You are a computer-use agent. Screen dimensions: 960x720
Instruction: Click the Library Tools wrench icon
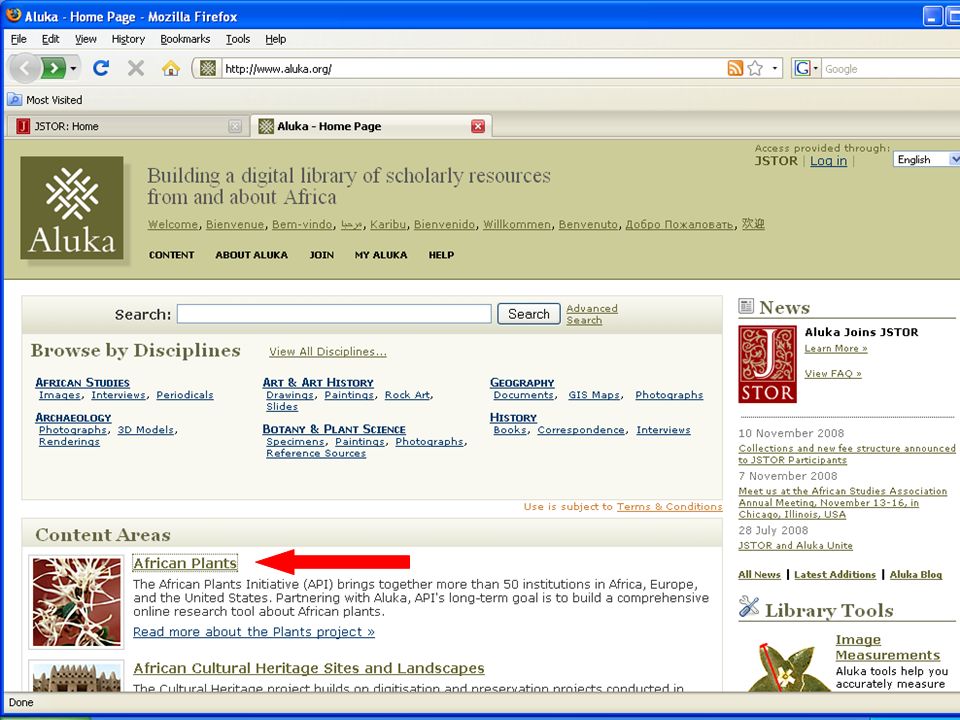tap(749, 606)
